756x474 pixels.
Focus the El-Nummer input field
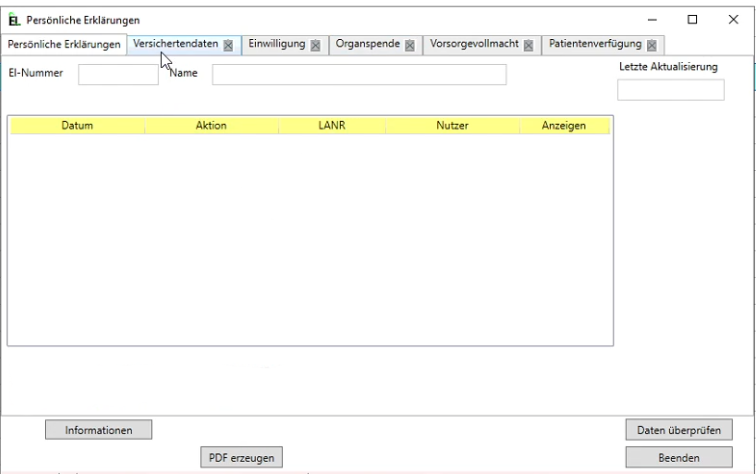point(118,74)
